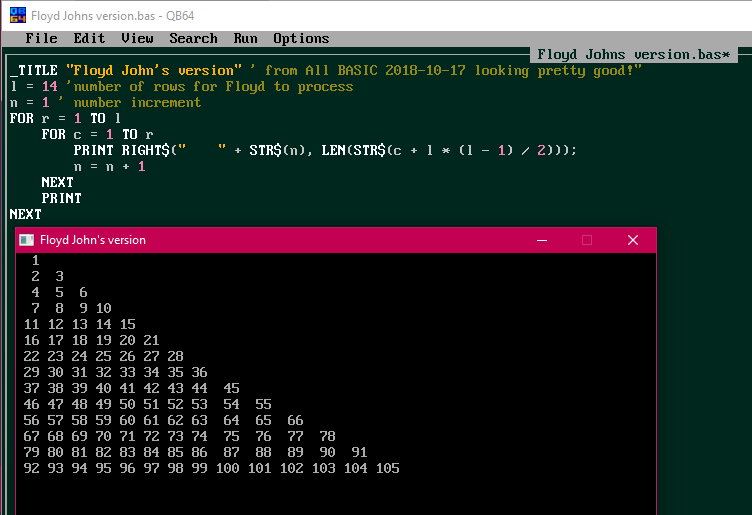This screenshot has height=515, width=752.
Task: Expand the View menu
Action: [x=137, y=38]
